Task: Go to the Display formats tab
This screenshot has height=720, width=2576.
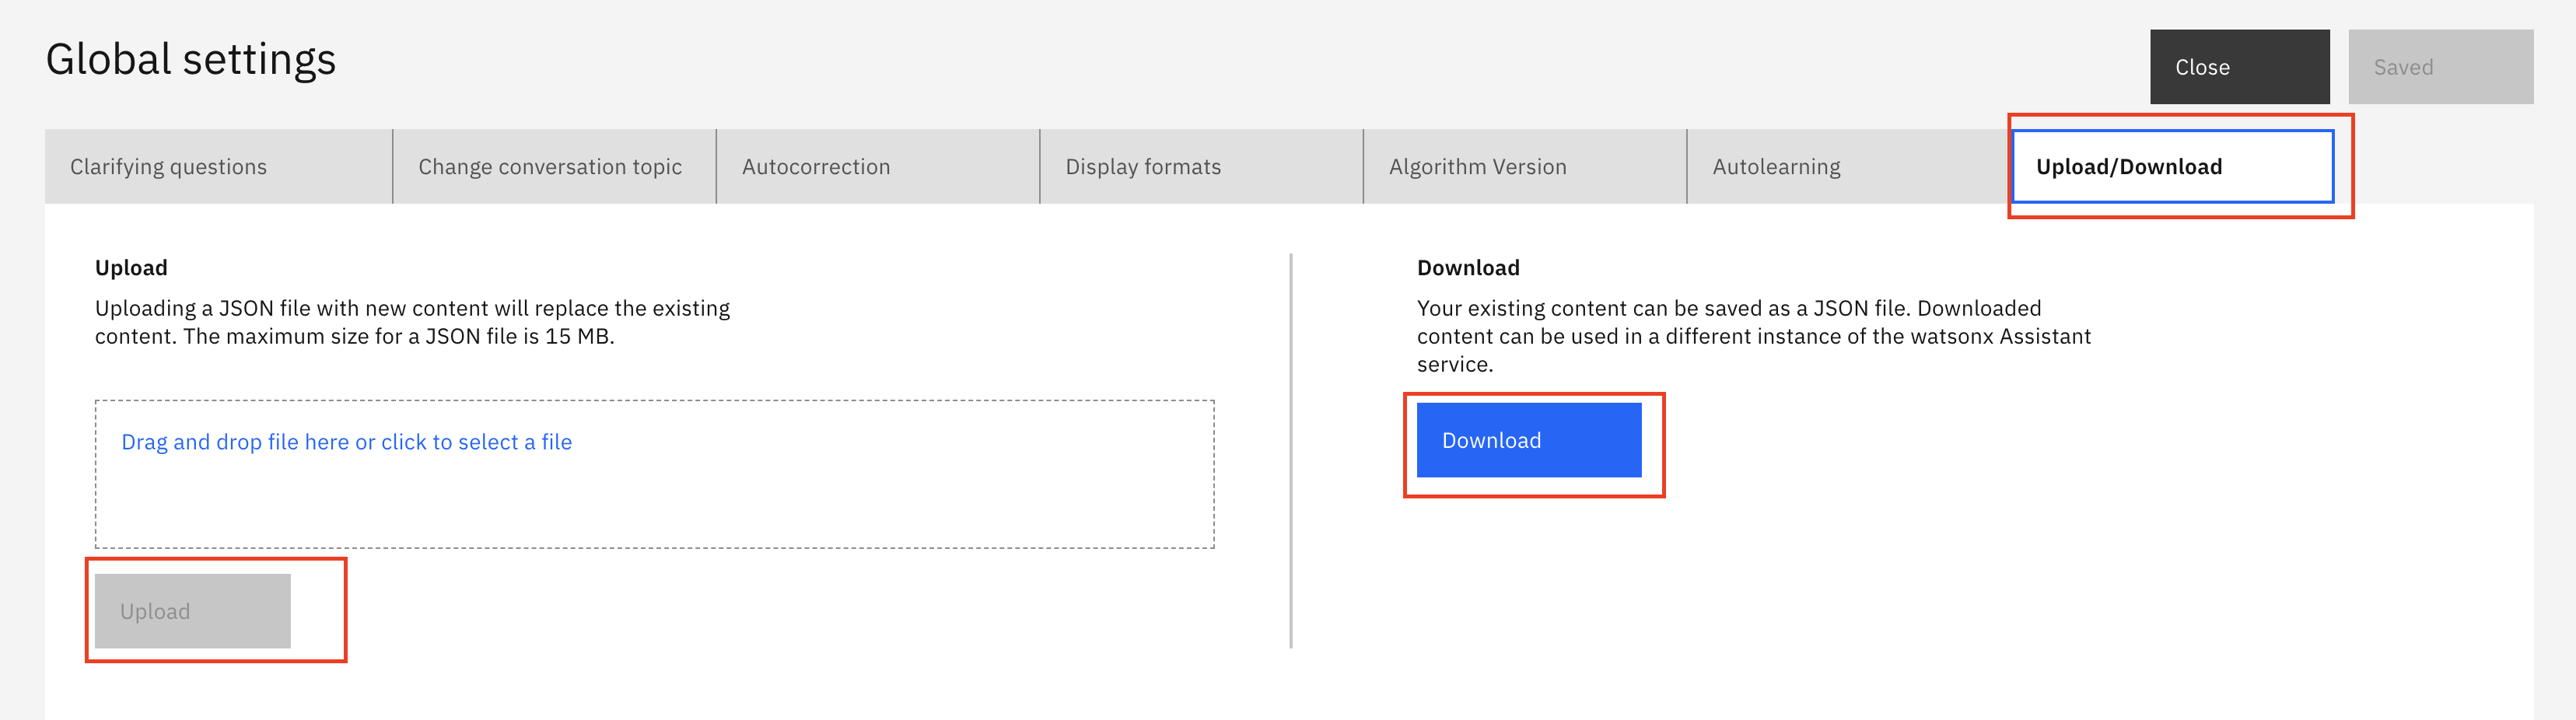Action: click(1200, 167)
